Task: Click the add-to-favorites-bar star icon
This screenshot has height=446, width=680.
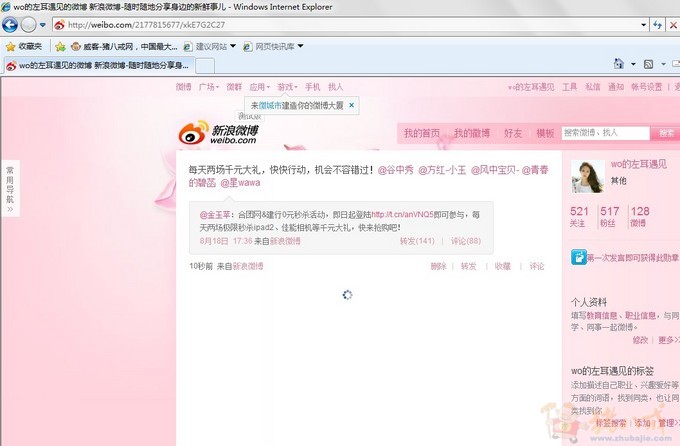Action: point(60,46)
